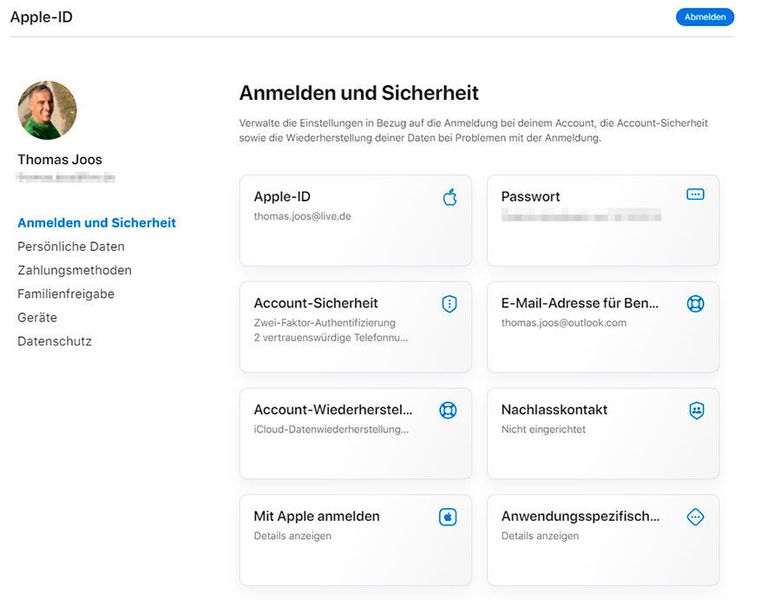
Task: Click the Anmelden und Sicherheit page heading
Action: 359,93
